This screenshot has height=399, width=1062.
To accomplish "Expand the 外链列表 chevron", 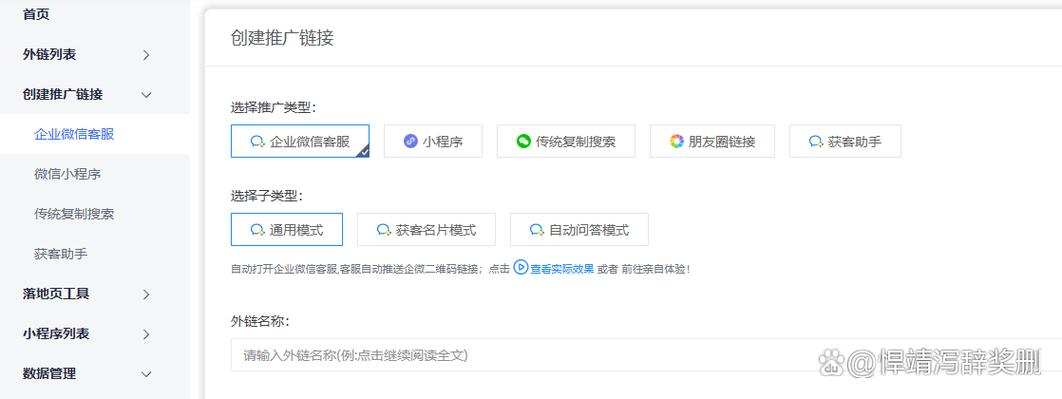I will point(146,55).
